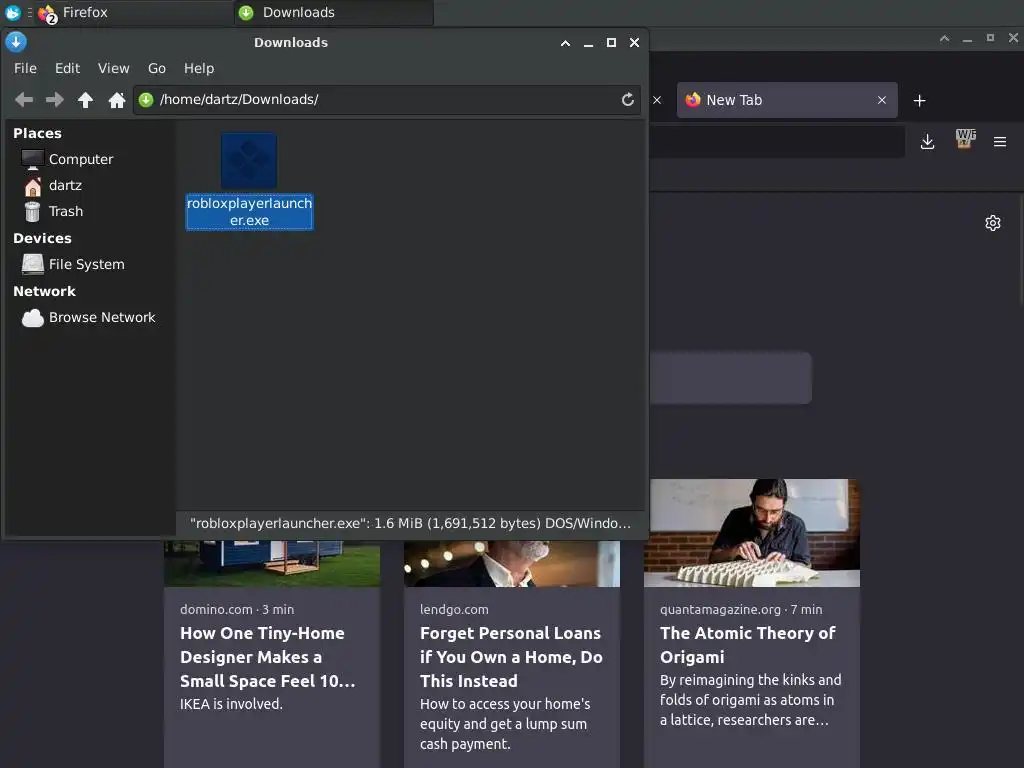Open the Help menu
1024x768 pixels.
(199, 68)
